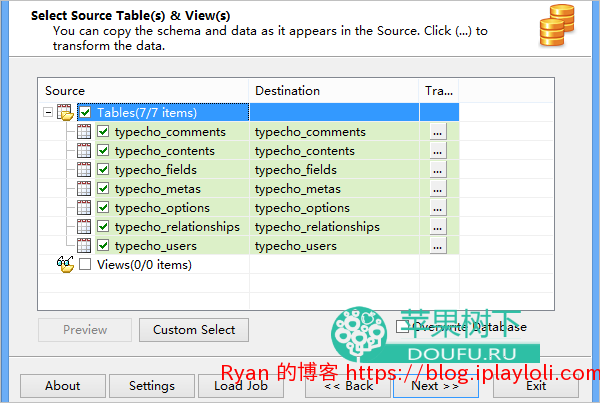Click the Custom Select button

[x=194, y=330]
